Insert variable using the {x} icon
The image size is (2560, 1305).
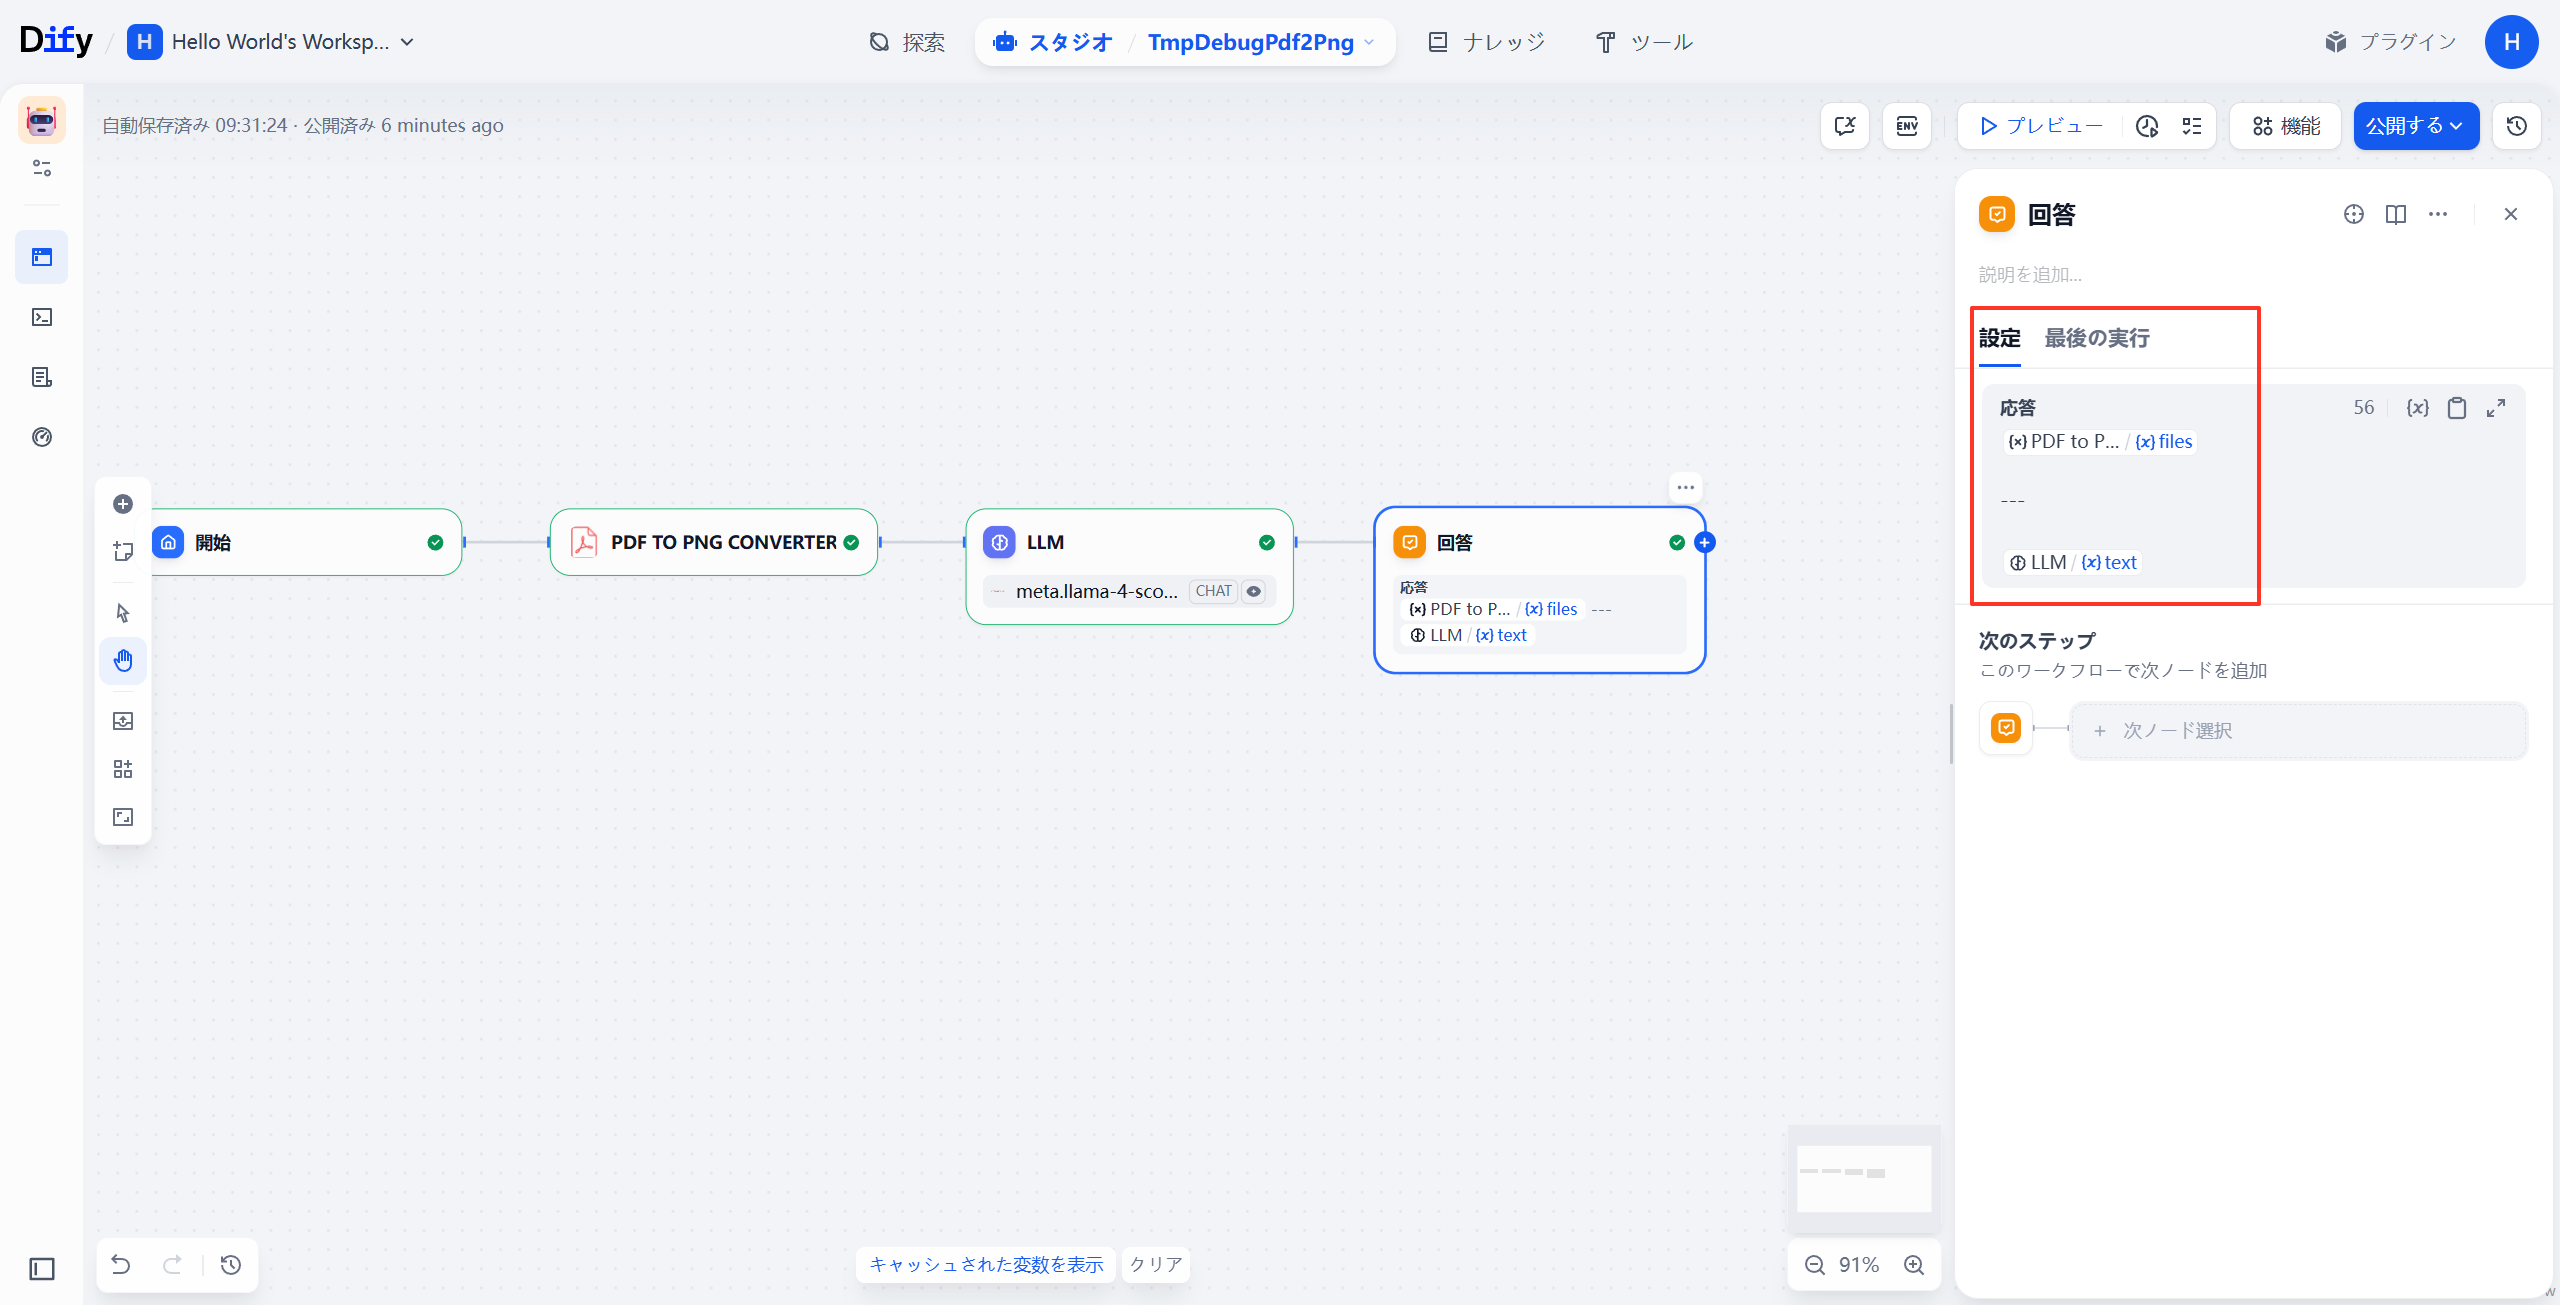coord(2417,408)
